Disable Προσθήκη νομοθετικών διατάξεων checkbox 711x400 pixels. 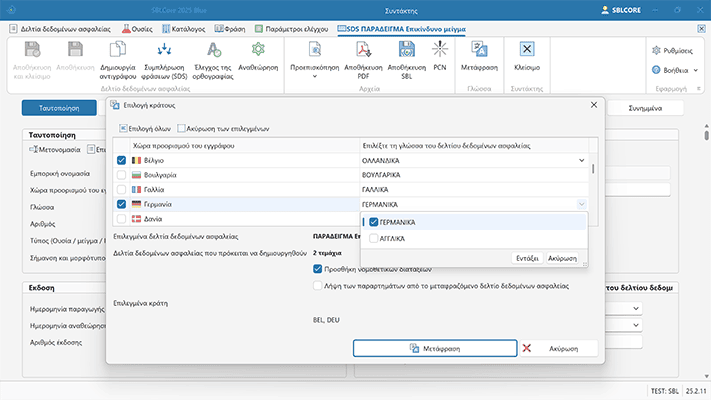click(318, 268)
